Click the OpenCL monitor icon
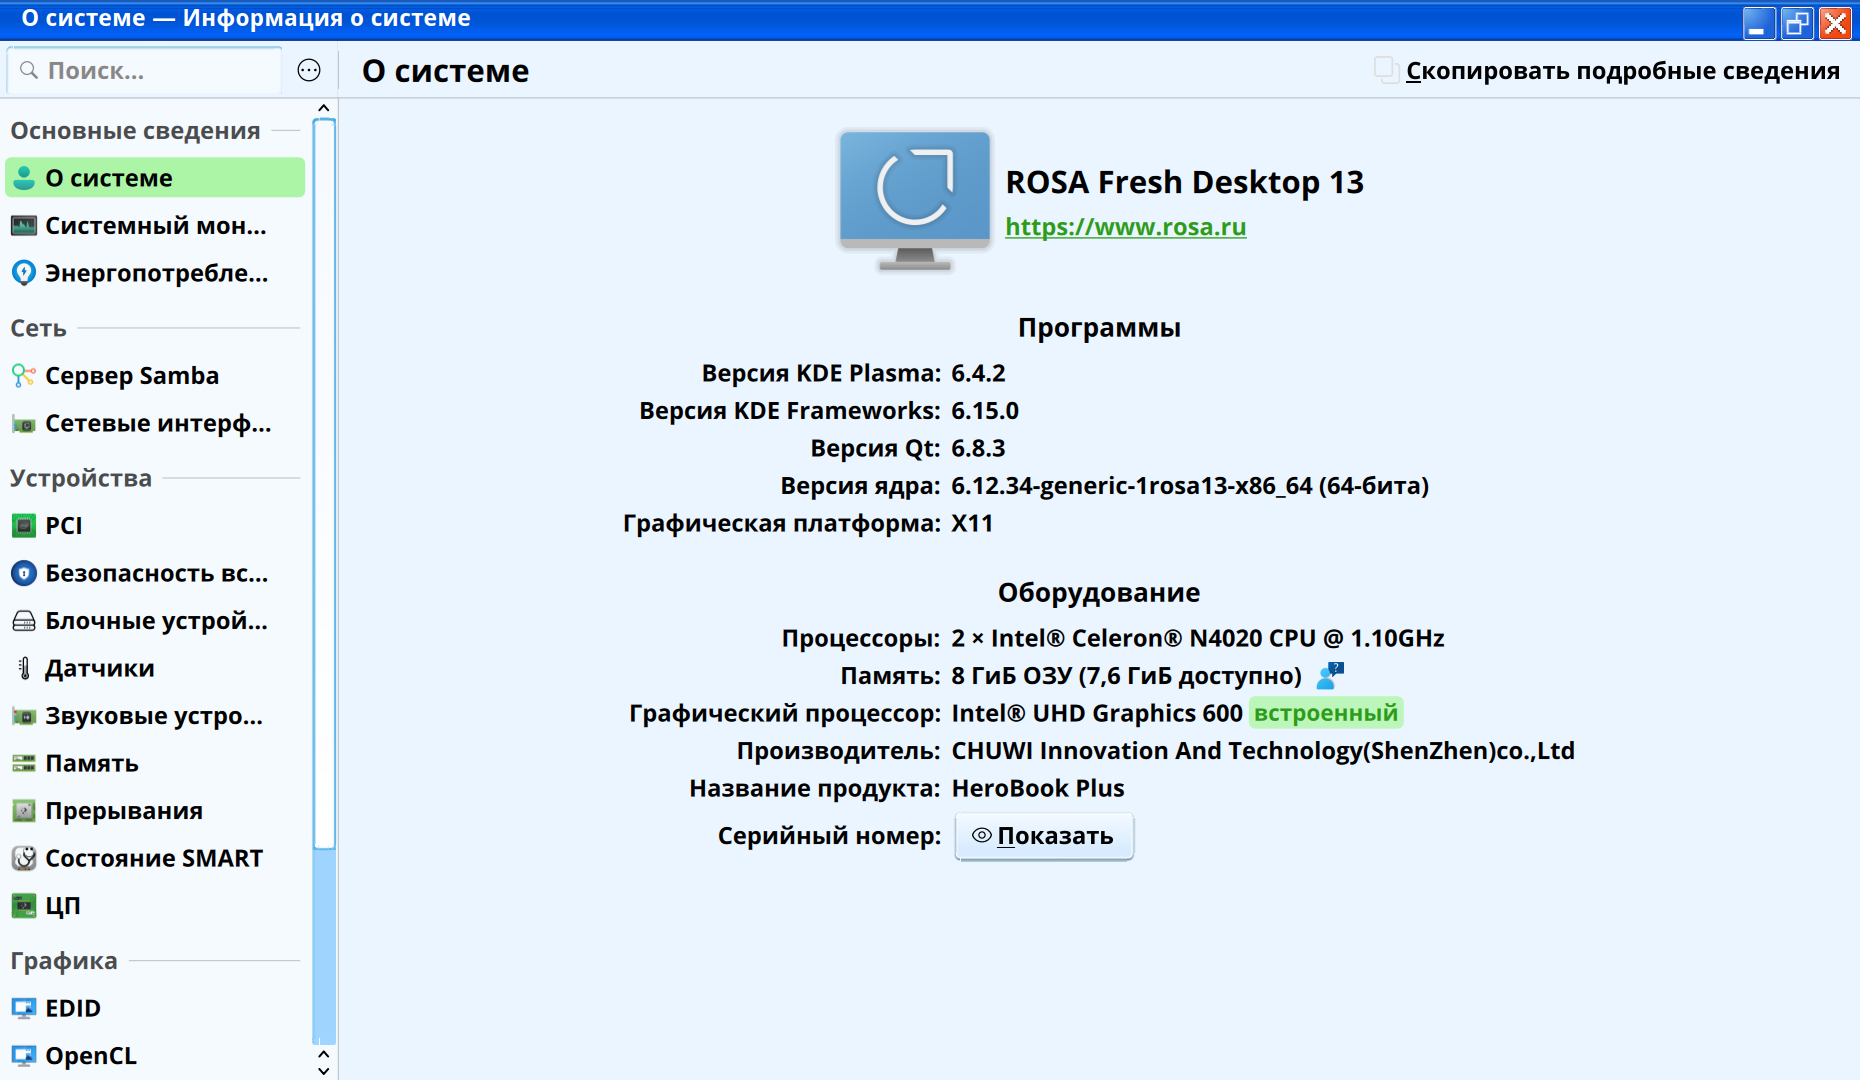 (x=24, y=1056)
